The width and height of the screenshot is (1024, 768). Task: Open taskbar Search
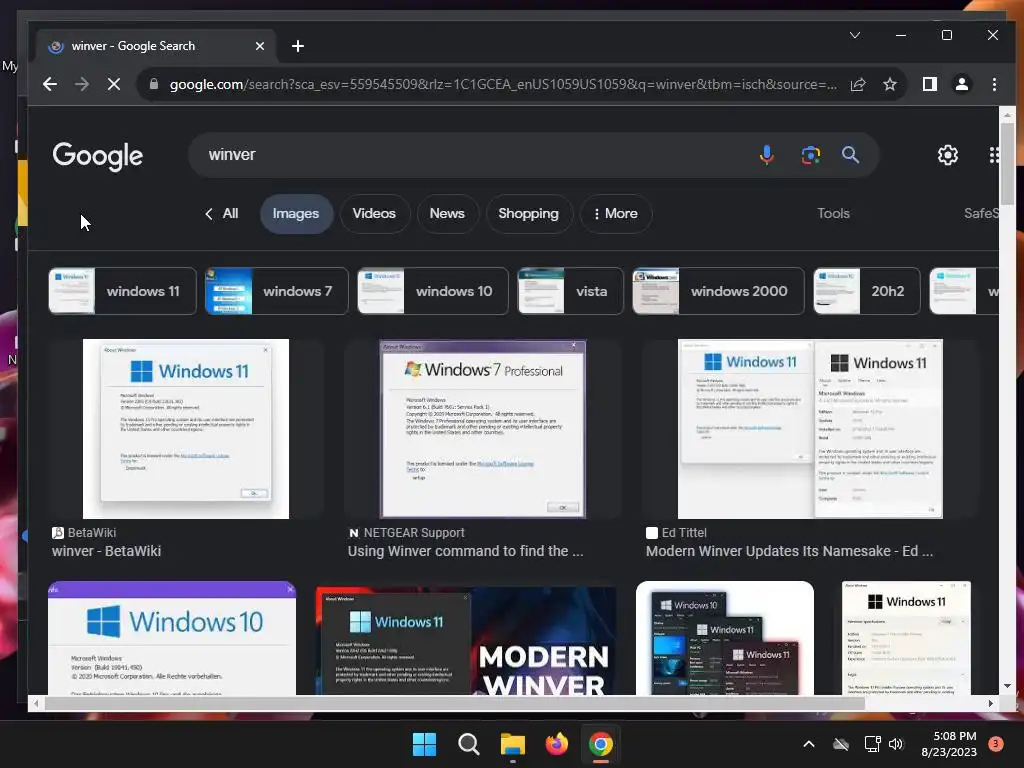468,744
